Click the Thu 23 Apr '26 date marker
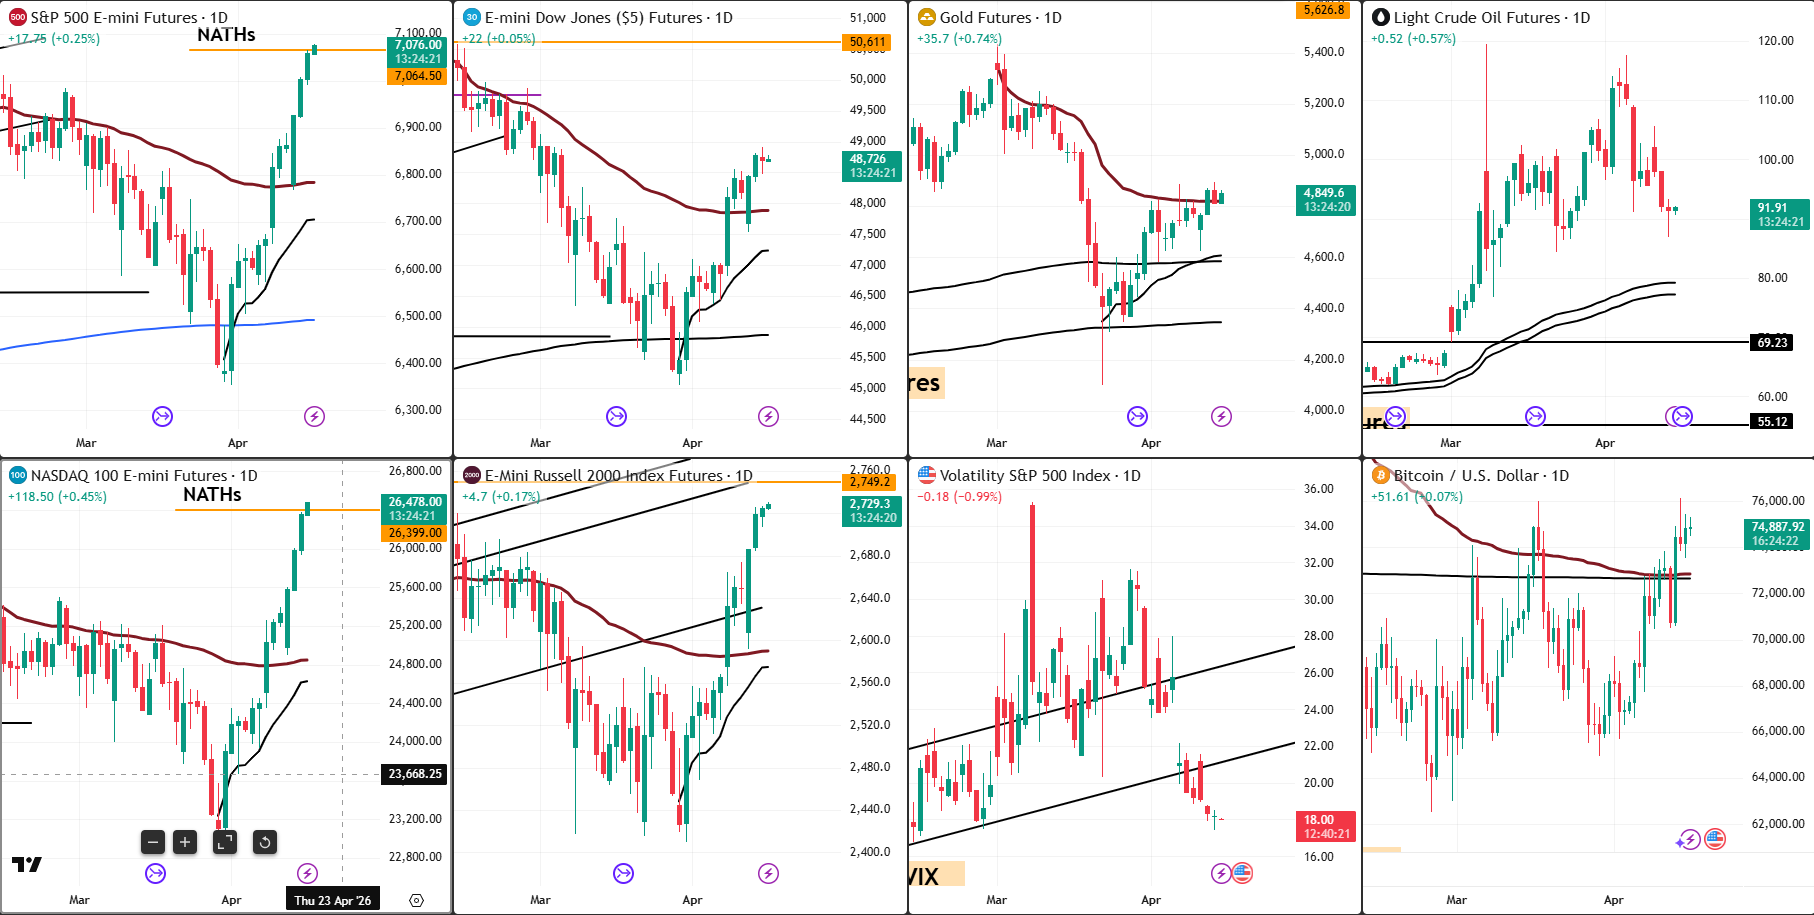The height and width of the screenshot is (915, 1814). [x=332, y=899]
